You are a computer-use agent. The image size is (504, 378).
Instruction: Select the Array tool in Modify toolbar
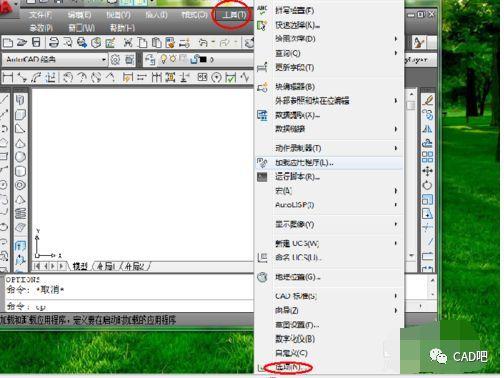pos(428,157)
